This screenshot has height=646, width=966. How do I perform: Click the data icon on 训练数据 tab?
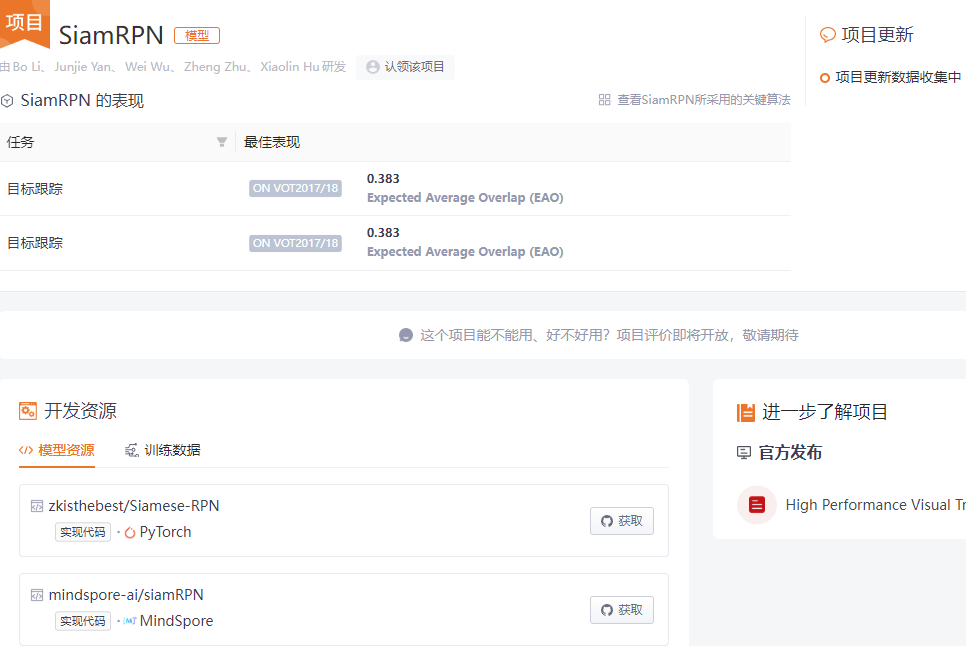coord(131,450)
